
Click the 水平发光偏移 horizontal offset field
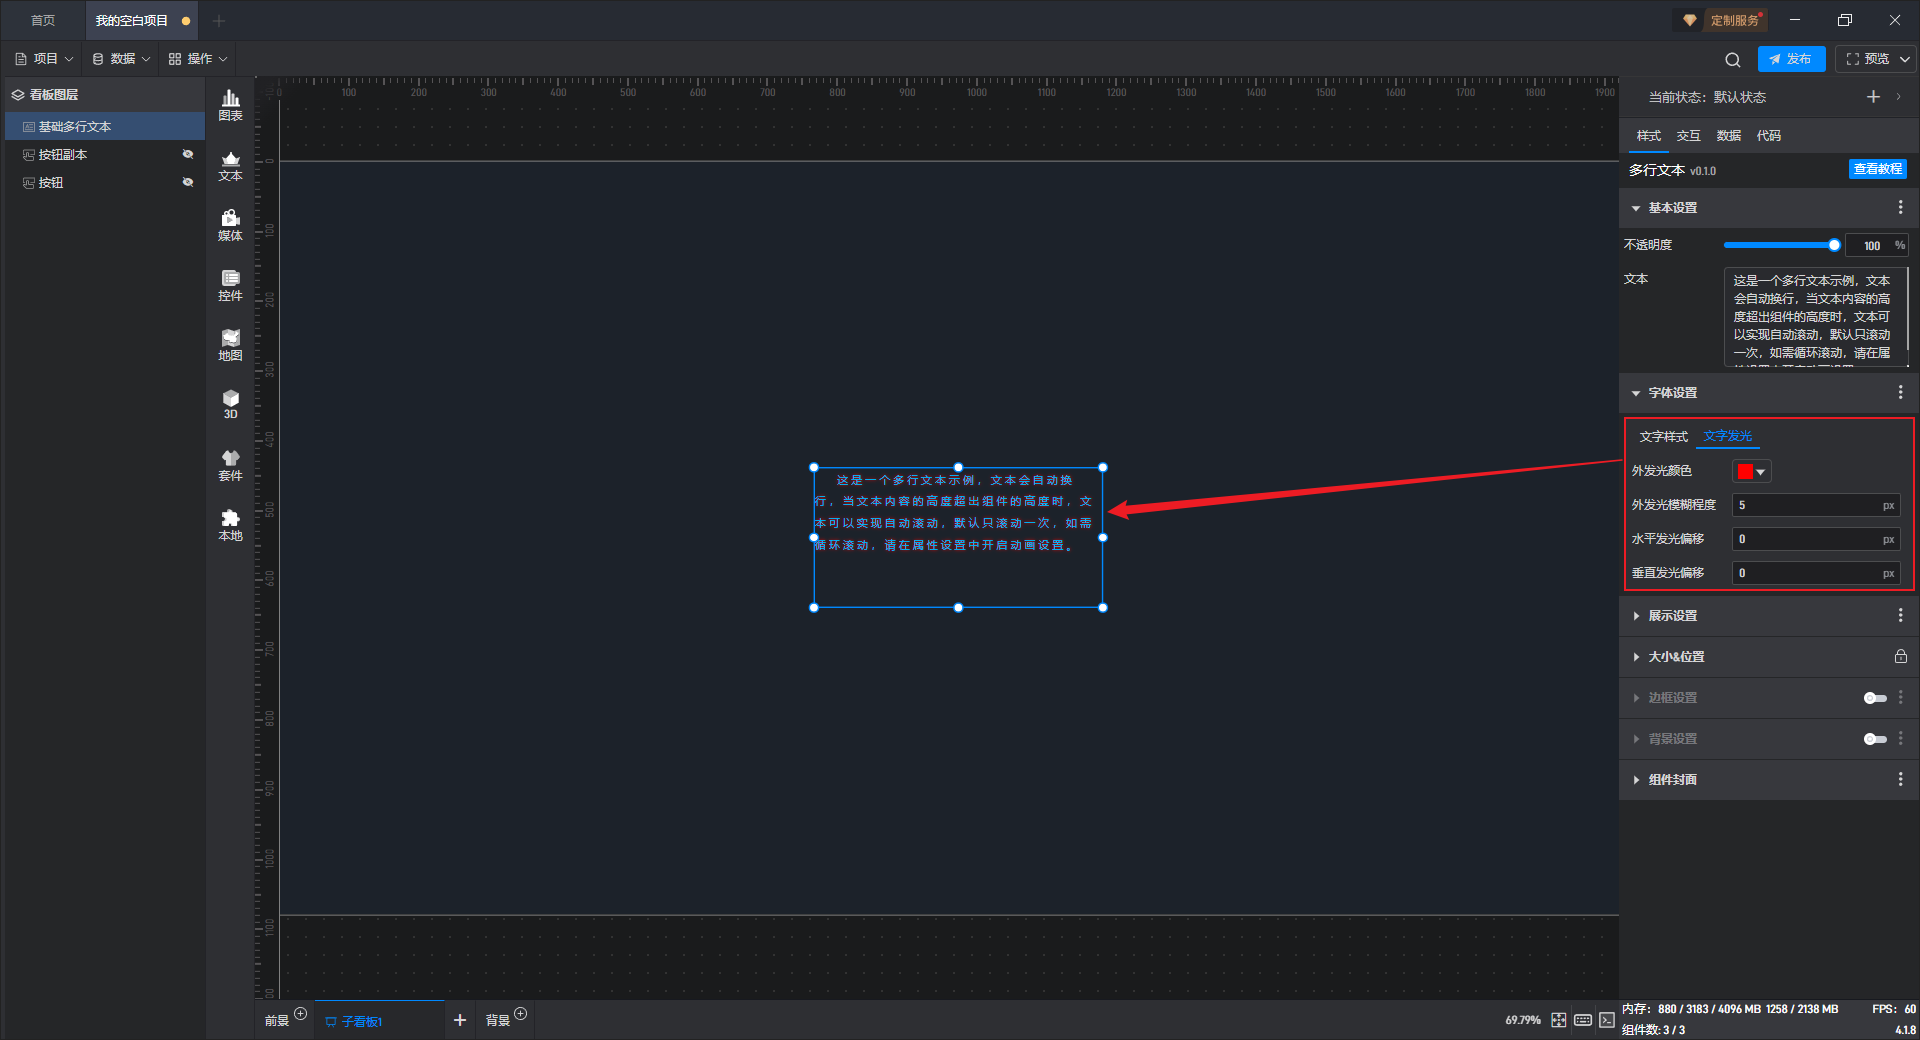click(1815, 539)
